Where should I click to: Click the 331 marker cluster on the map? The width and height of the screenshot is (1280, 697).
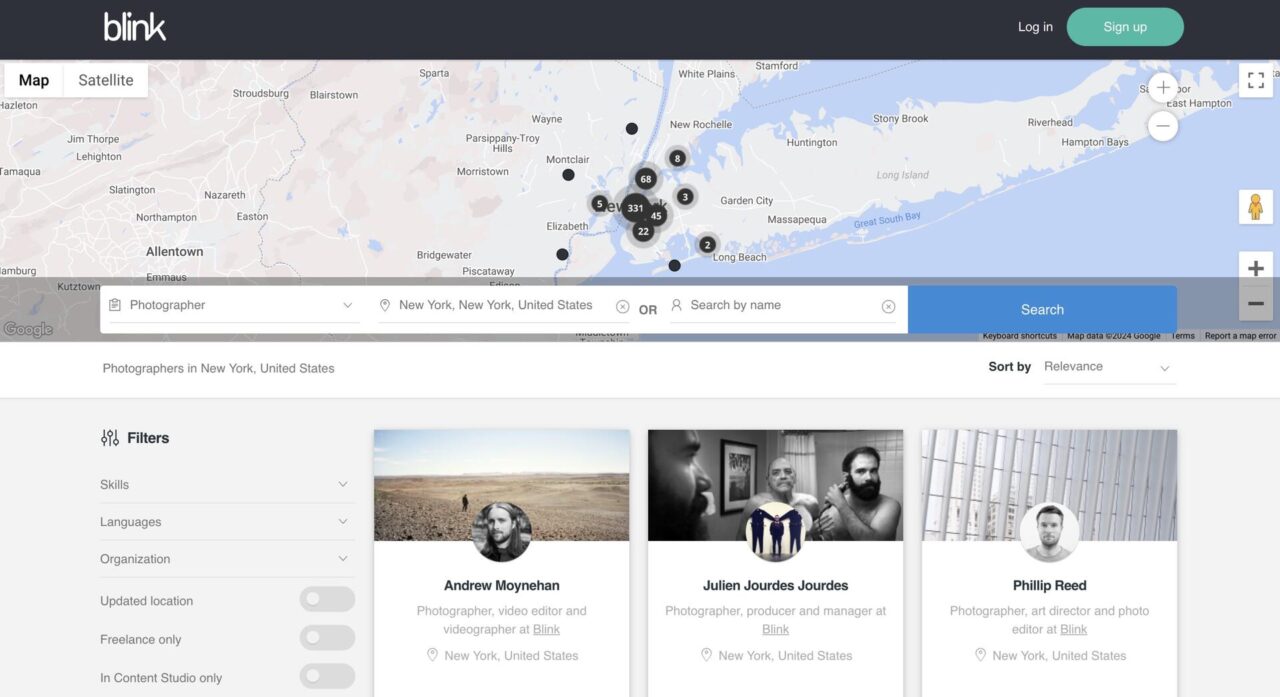(x=634, y=207)
